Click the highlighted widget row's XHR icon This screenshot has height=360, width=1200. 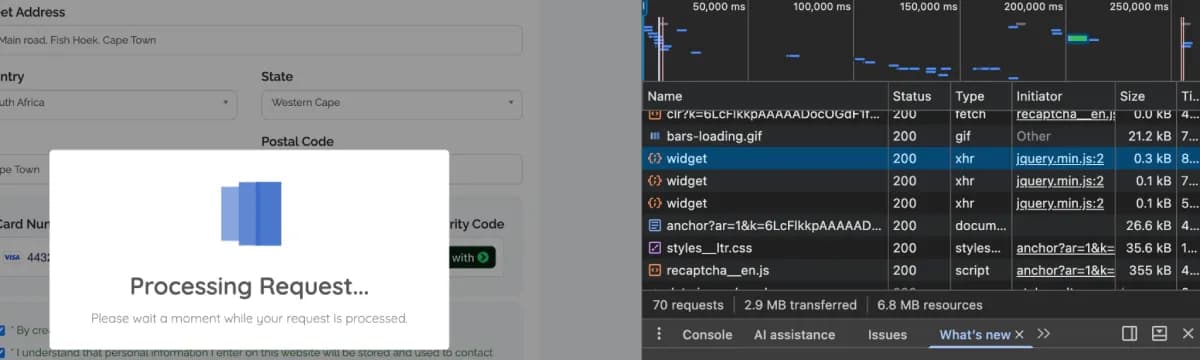pos(655,158)
